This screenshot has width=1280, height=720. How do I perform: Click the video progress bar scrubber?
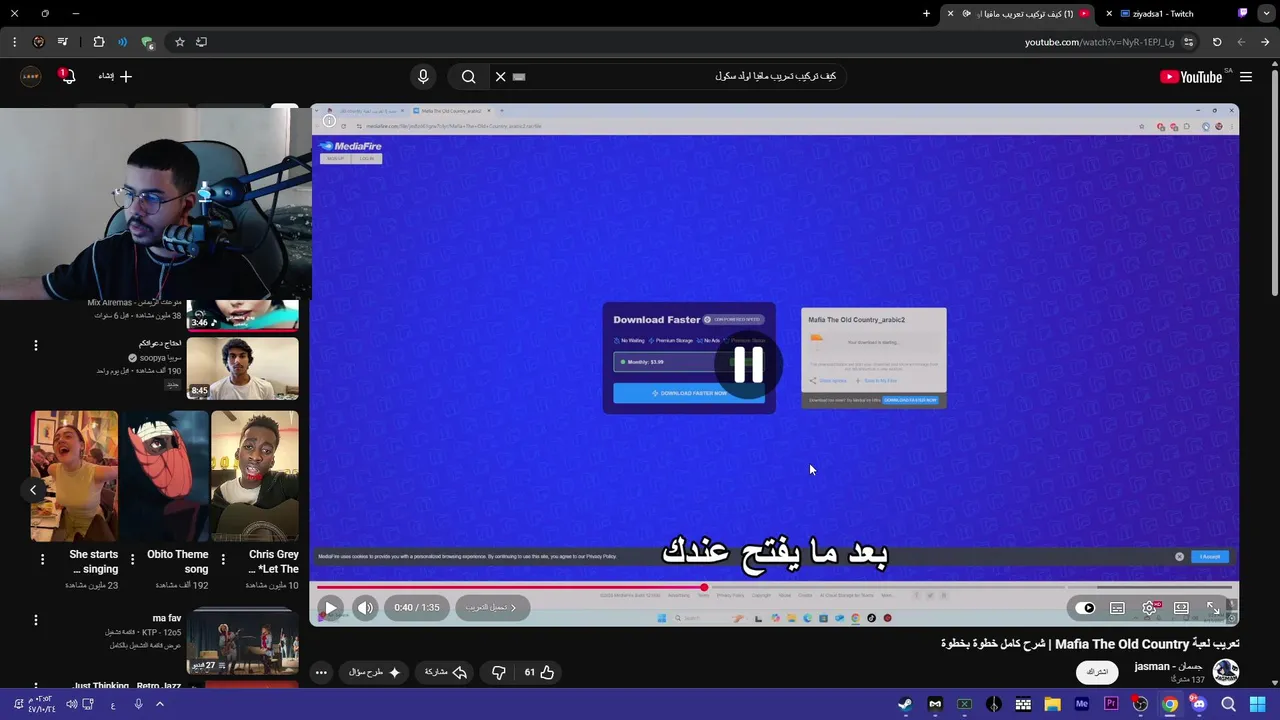click(704, 587)
